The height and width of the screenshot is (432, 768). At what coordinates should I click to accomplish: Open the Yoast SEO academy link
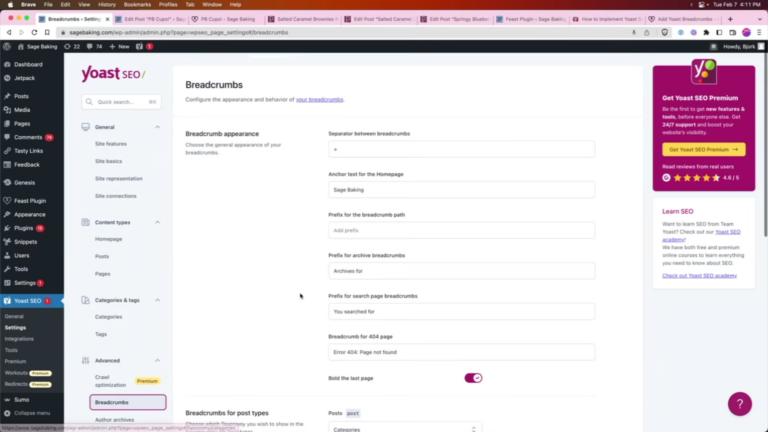701,236
